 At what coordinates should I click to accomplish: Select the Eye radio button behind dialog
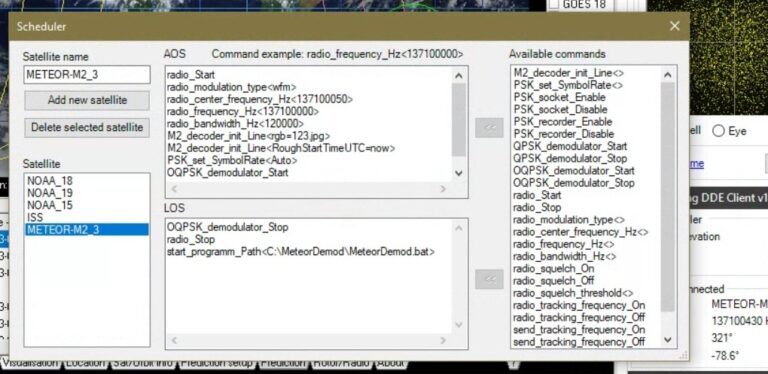(718, 131)
